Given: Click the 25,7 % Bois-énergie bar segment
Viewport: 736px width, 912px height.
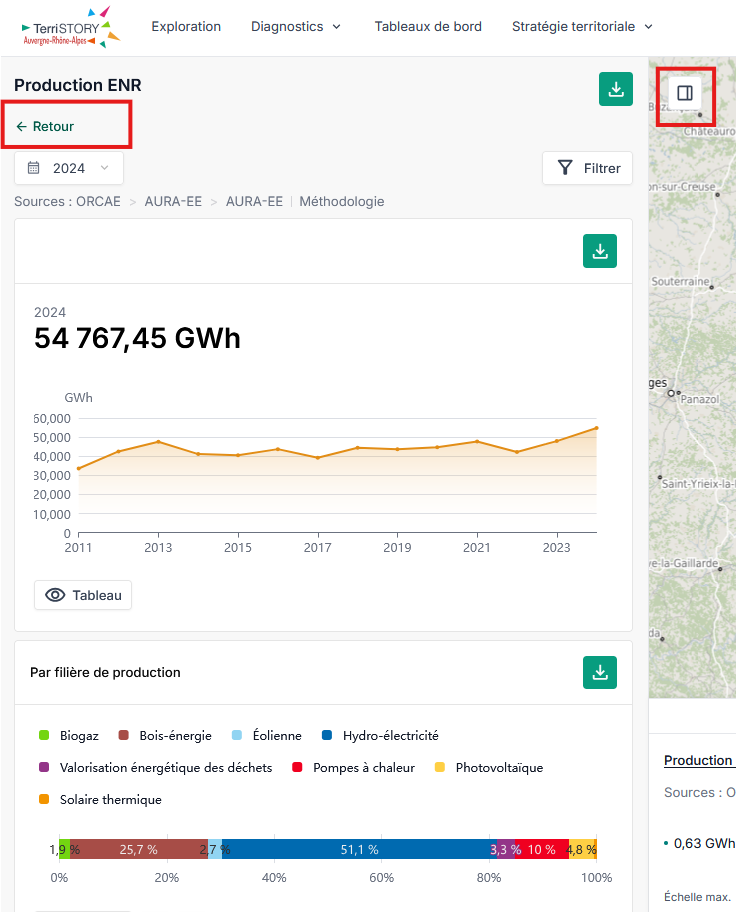Looking at the screenshot, I should (x=139, y=849).
